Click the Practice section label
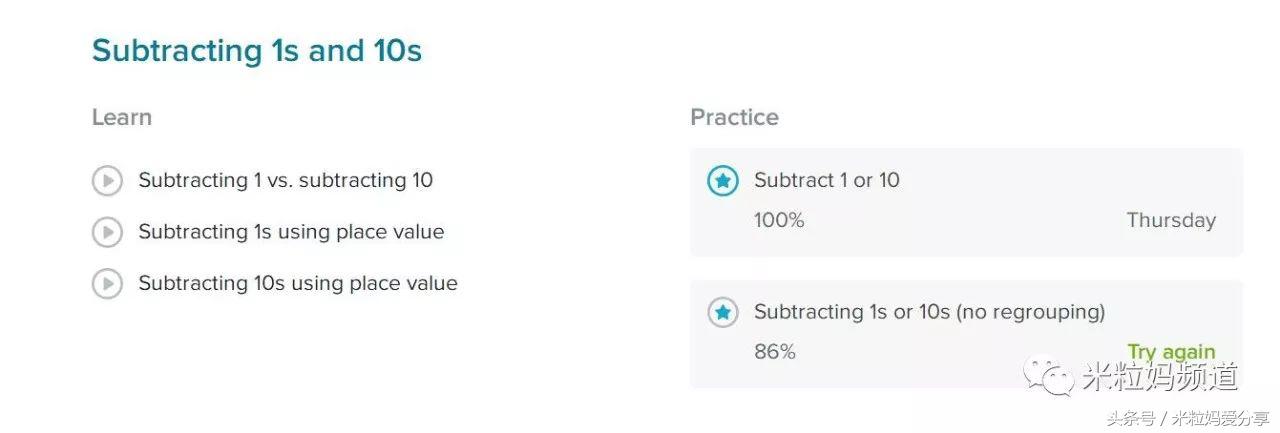Screen dimensions: 1280x433 click(x=734, y=117)
